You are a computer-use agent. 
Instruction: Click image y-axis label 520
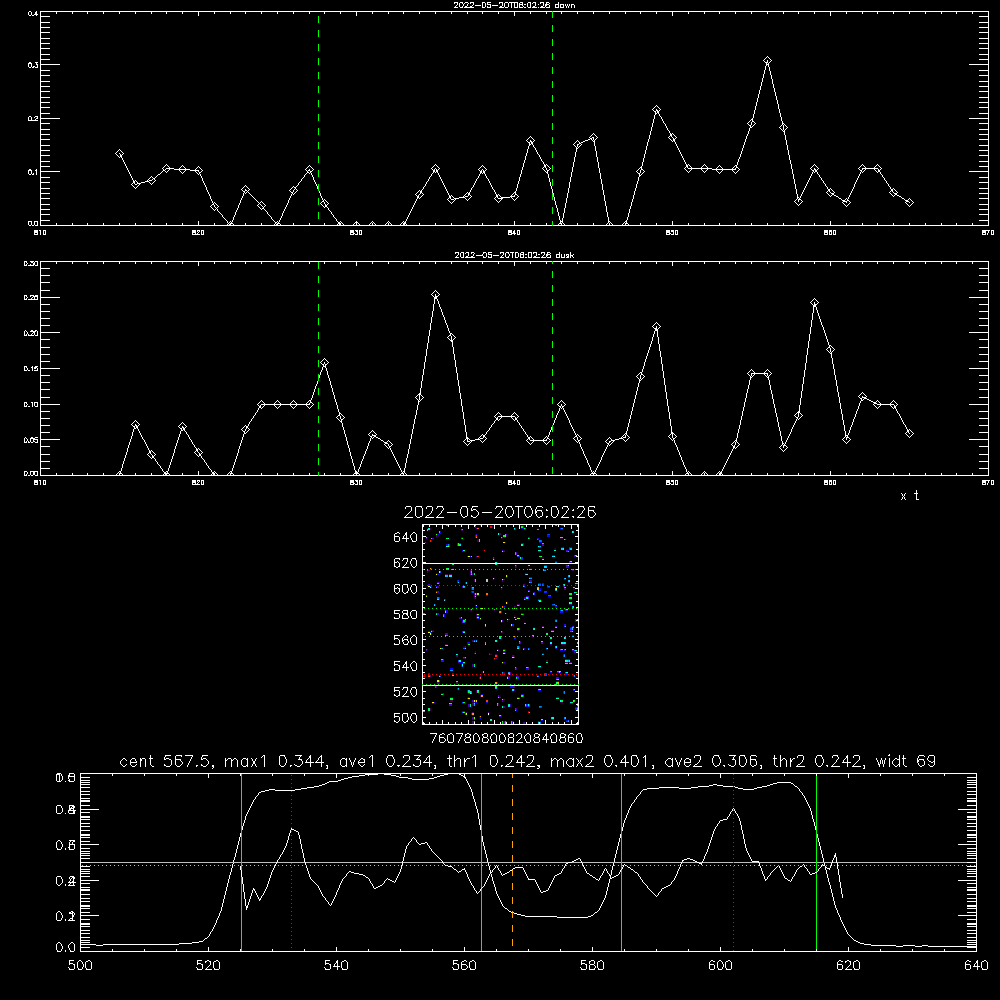(x=406, y=692)
